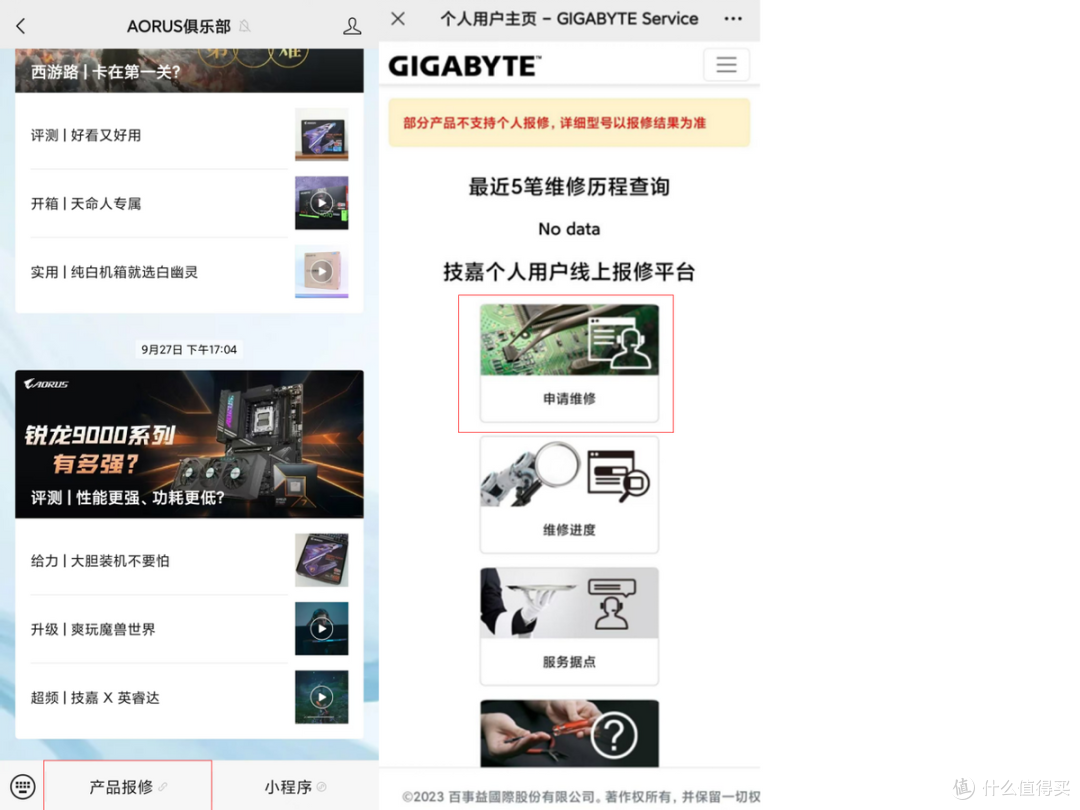Open thumbnail for 大胆装机不要怕 article
1080x810 pixels.
click(x=322, y=560)
